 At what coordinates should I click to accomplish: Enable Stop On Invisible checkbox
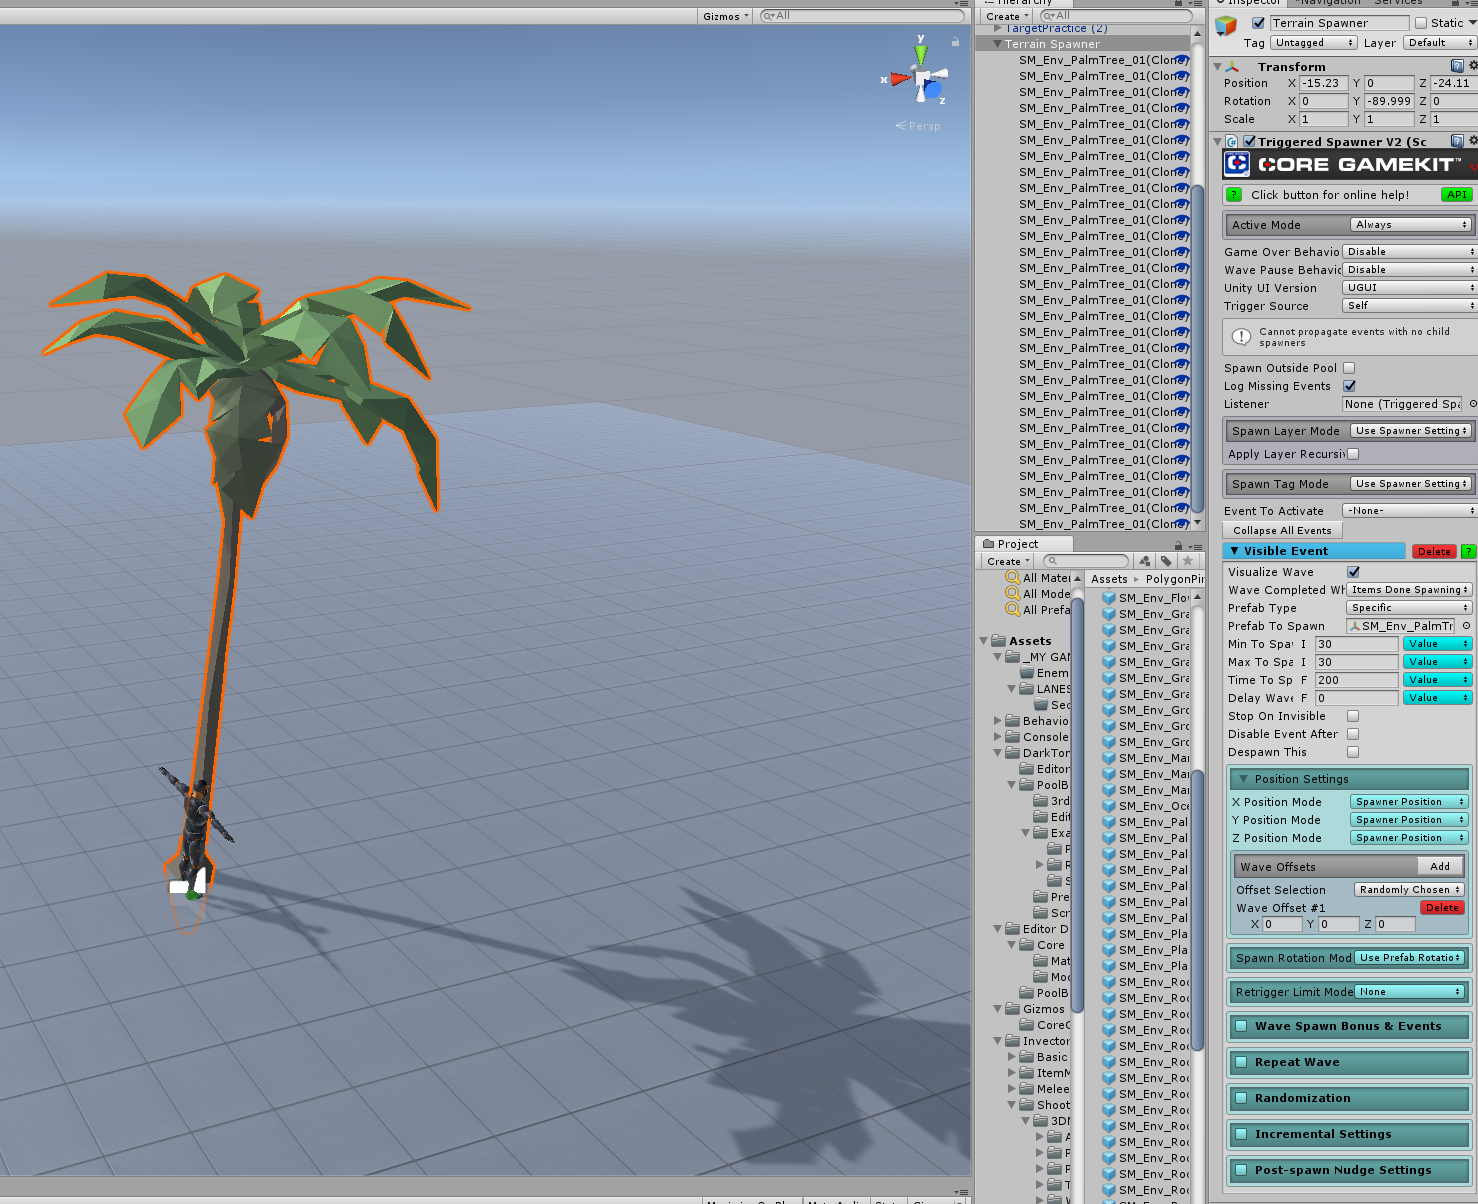click(1353, 716)
